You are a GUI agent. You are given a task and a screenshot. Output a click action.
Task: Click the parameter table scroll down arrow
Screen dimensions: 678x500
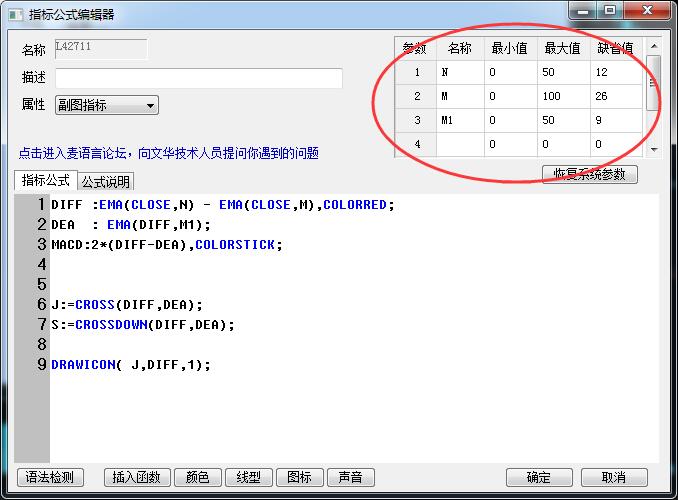pos(654,150)
